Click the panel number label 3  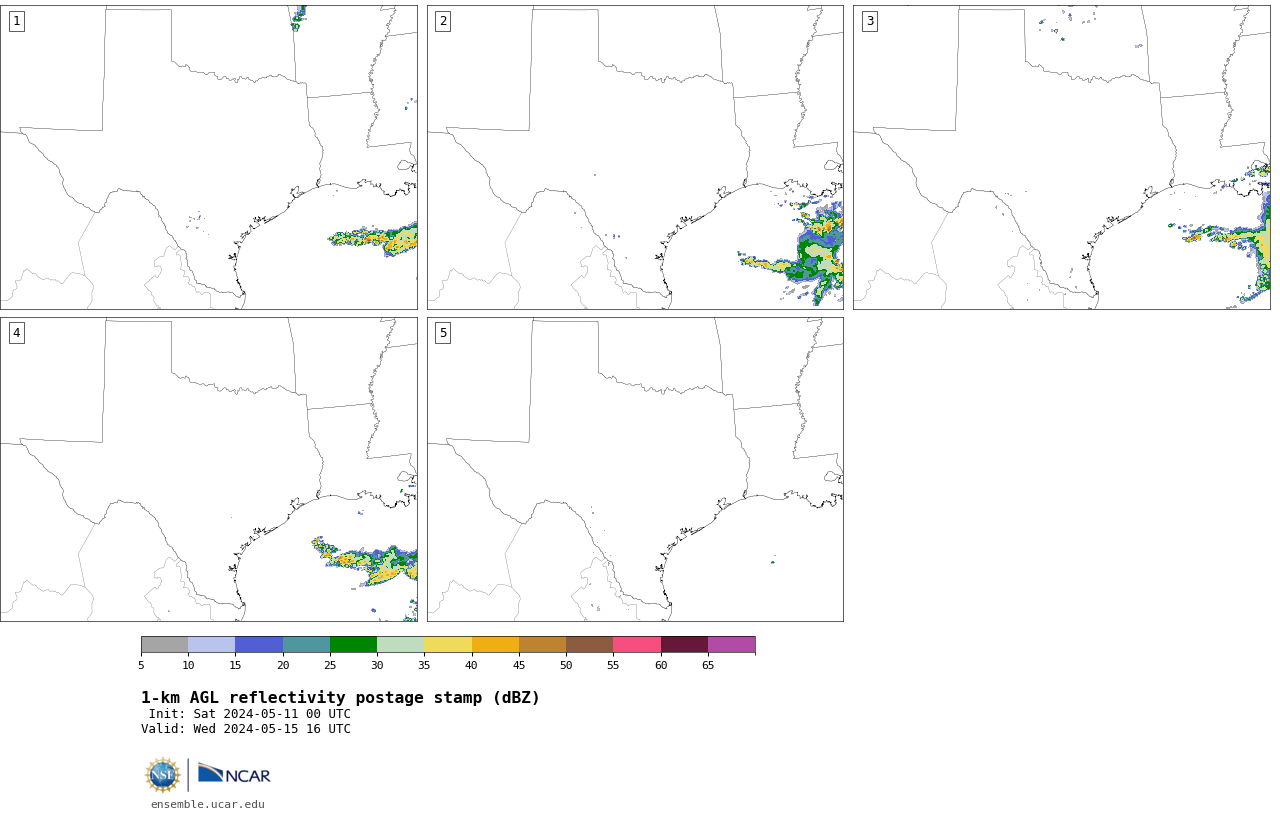coord(870,21)
